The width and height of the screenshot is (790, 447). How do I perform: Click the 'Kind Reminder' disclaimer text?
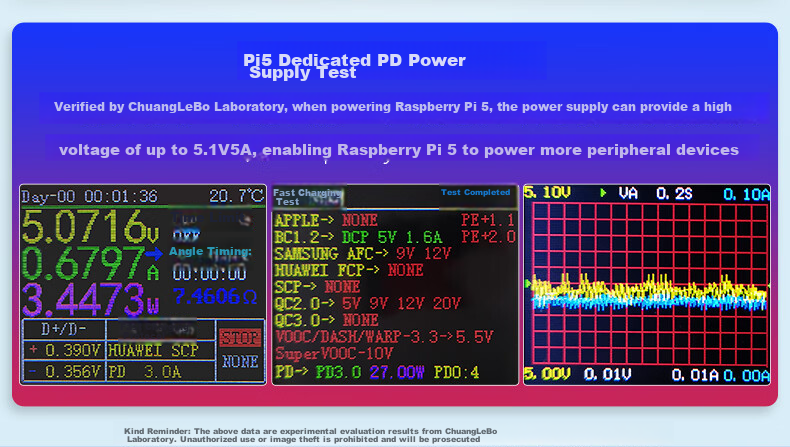click(310, 435)
